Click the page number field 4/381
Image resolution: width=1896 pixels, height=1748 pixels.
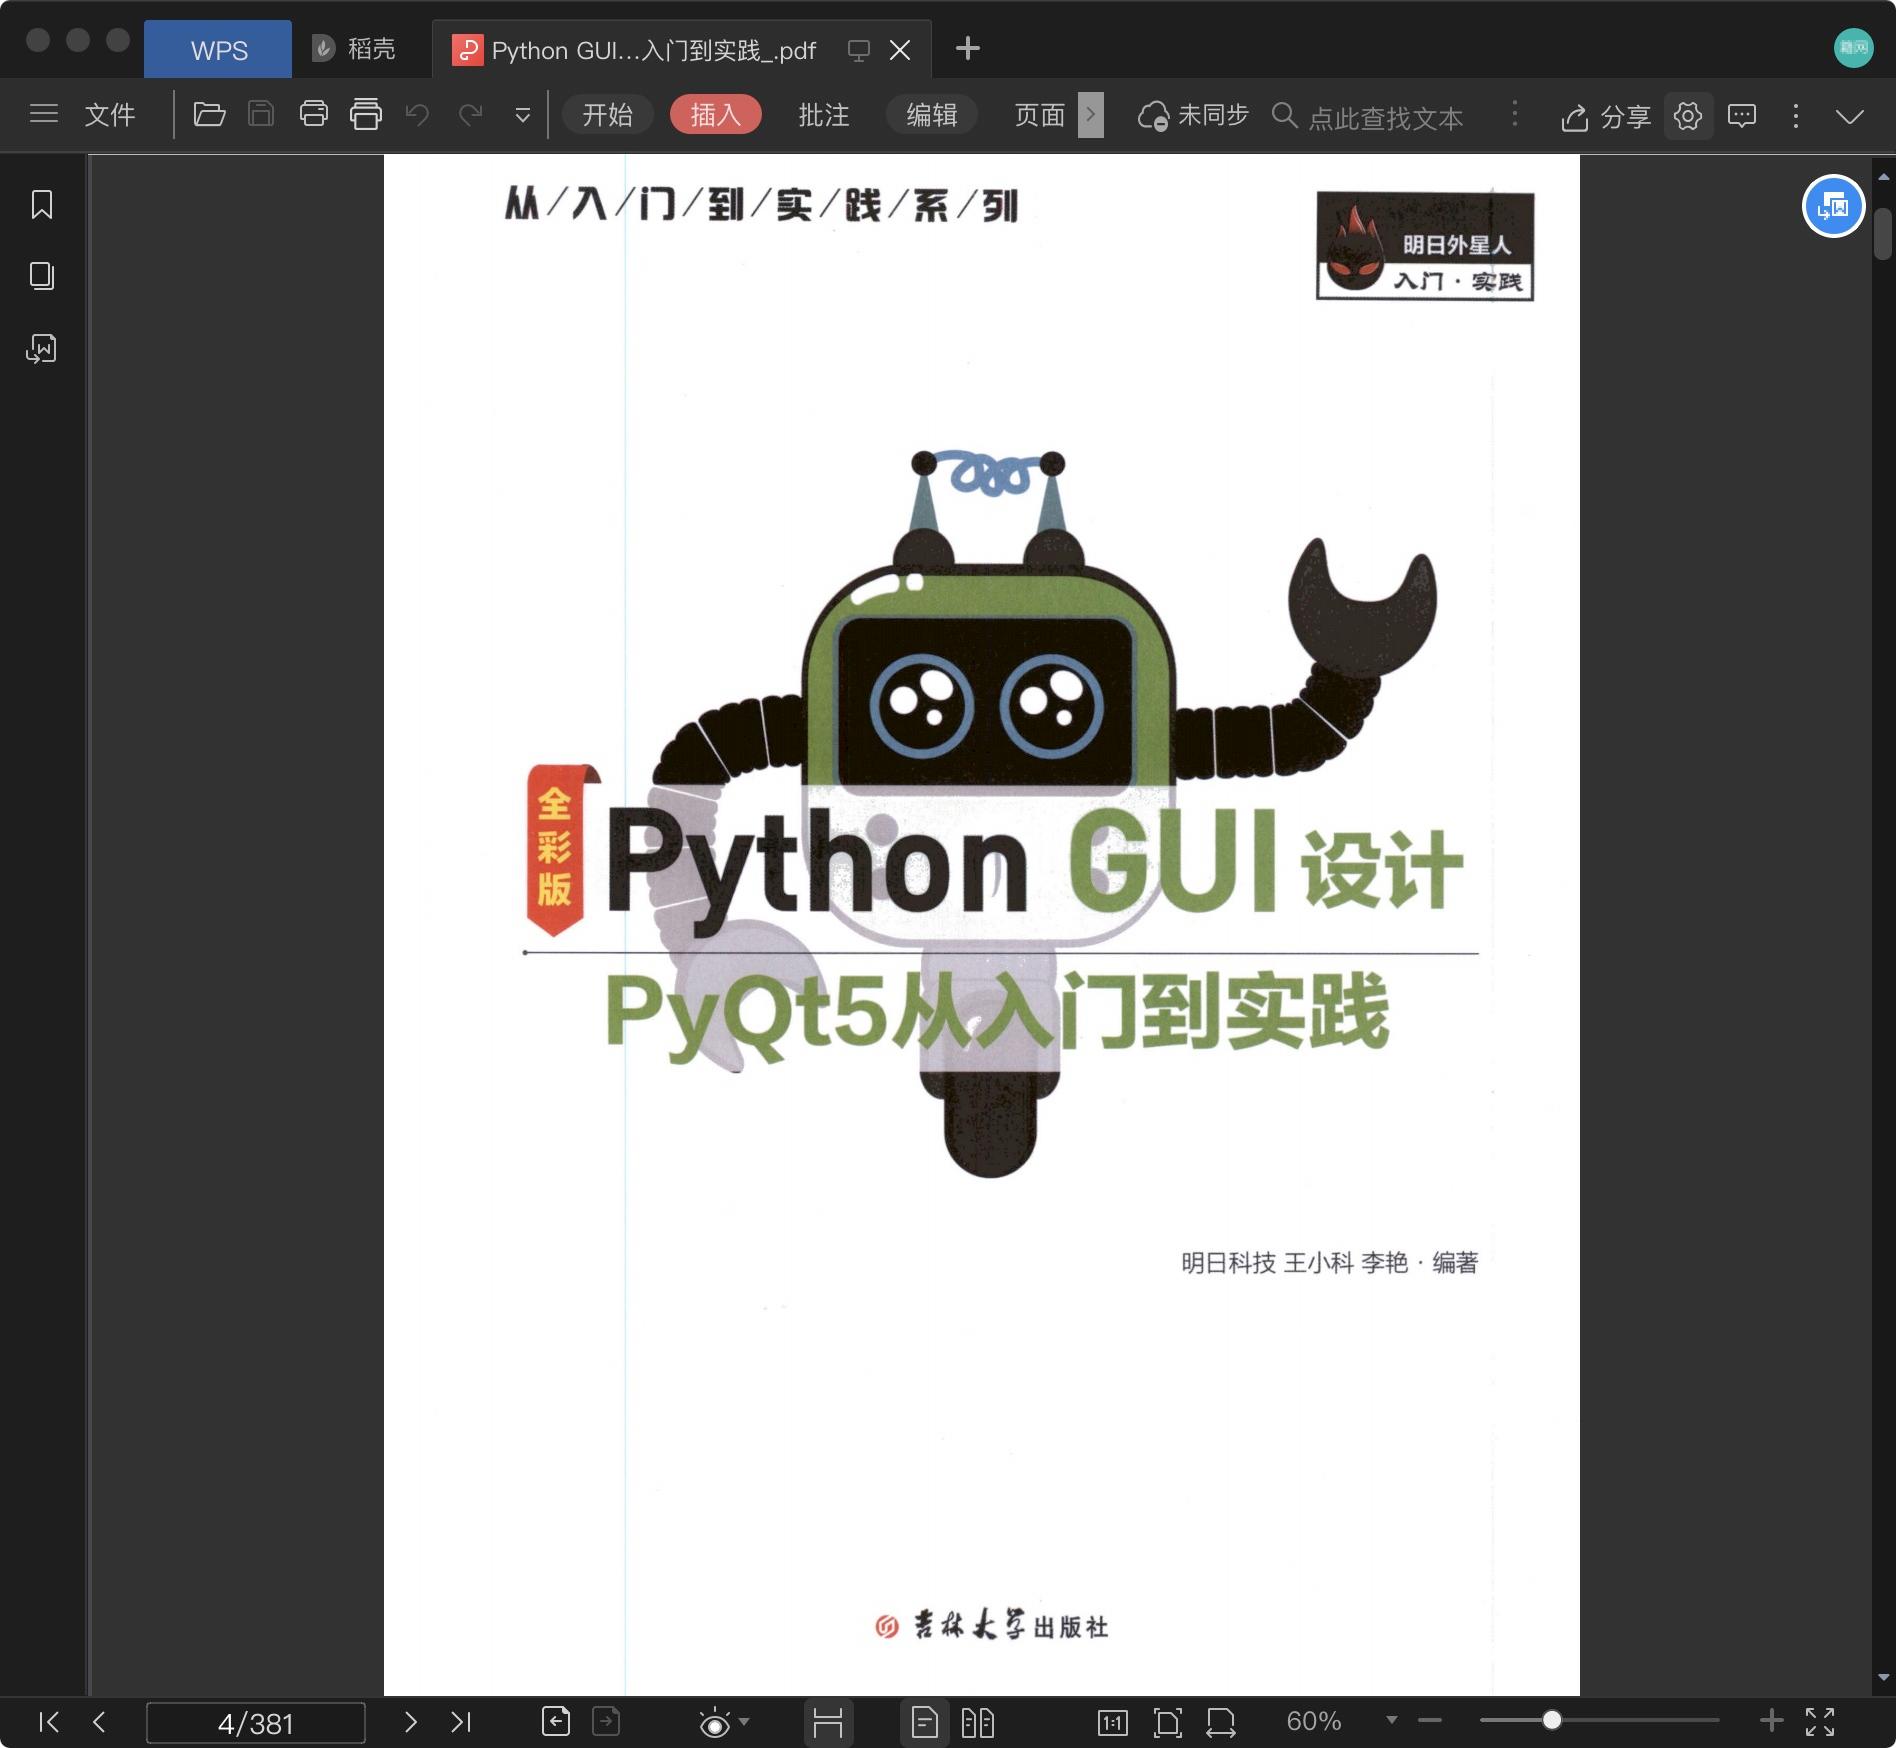(256, 1723)
